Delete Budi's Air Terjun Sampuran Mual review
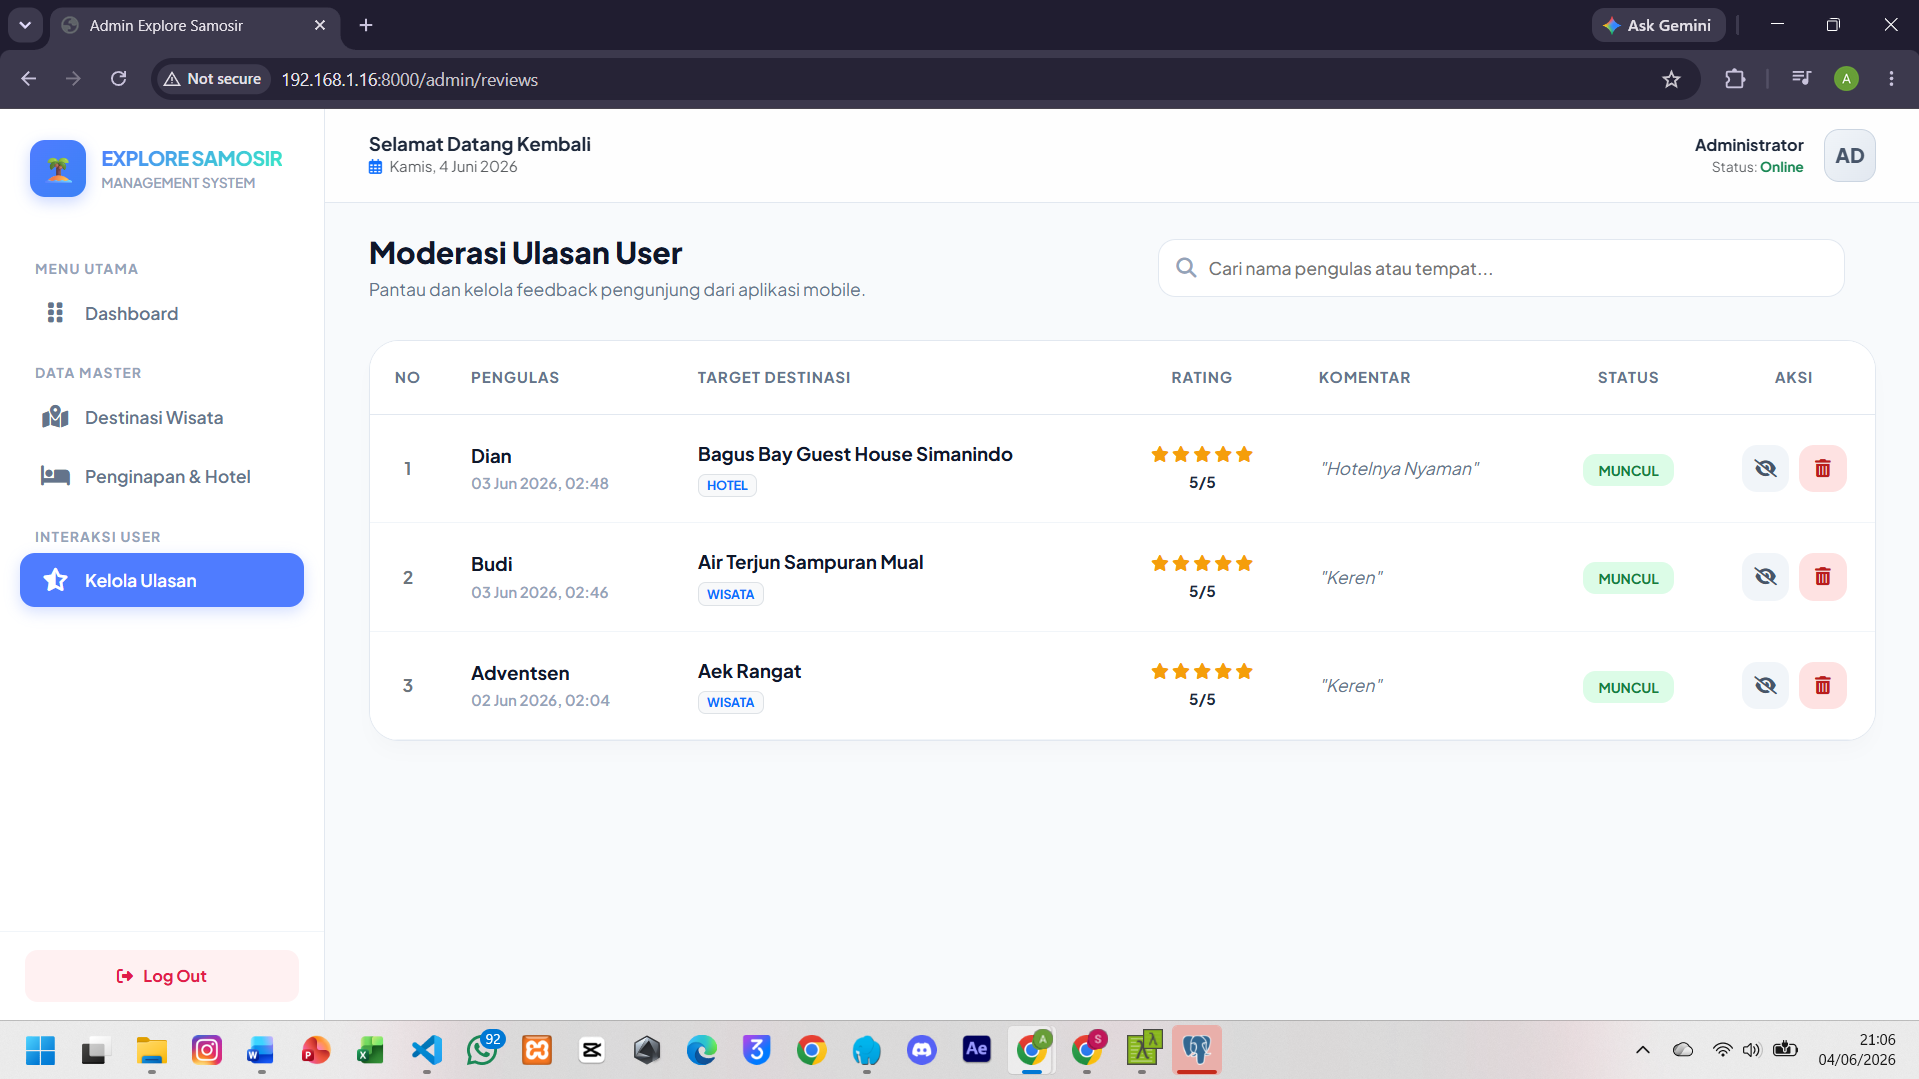This screenshot has width=1919, height=1079. (x=1822, y=577)
